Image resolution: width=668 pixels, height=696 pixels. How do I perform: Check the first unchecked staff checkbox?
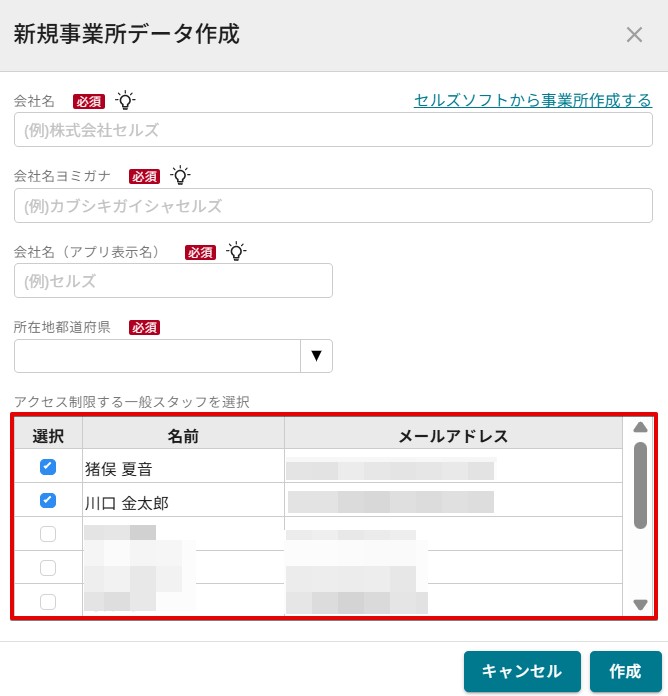point(48,534)
